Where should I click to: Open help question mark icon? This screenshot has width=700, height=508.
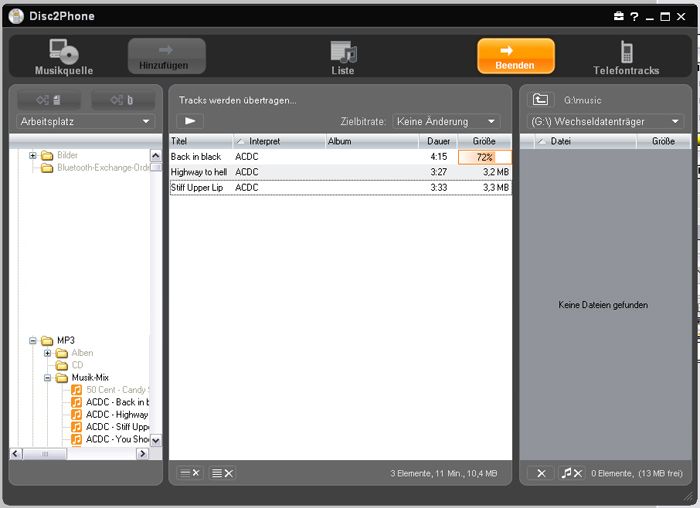634,17
